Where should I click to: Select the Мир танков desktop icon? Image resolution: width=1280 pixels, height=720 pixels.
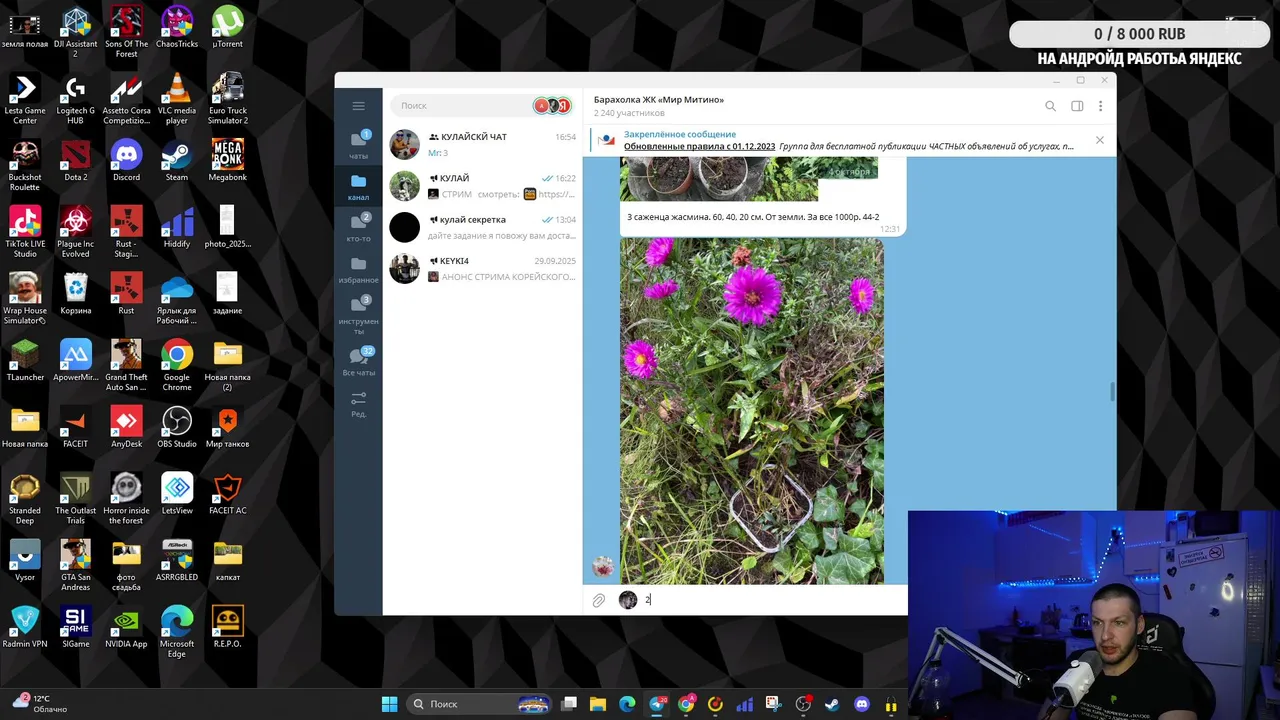[227, 427]
